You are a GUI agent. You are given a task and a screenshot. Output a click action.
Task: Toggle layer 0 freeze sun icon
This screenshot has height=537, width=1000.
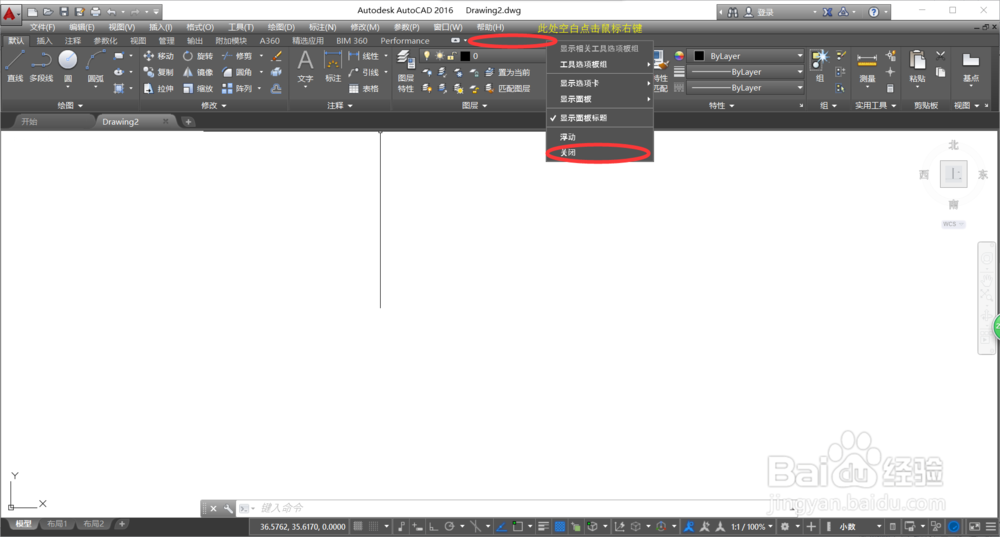(x=439, y=56)
